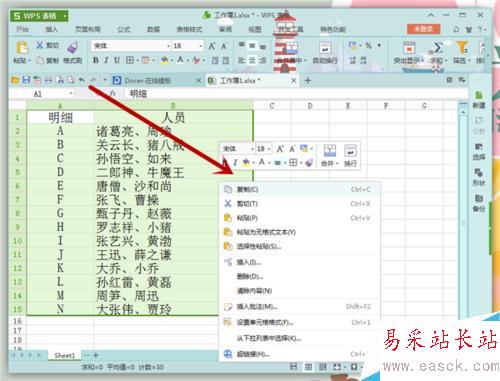Click the fx insert function icon

(x=113, y=94)
